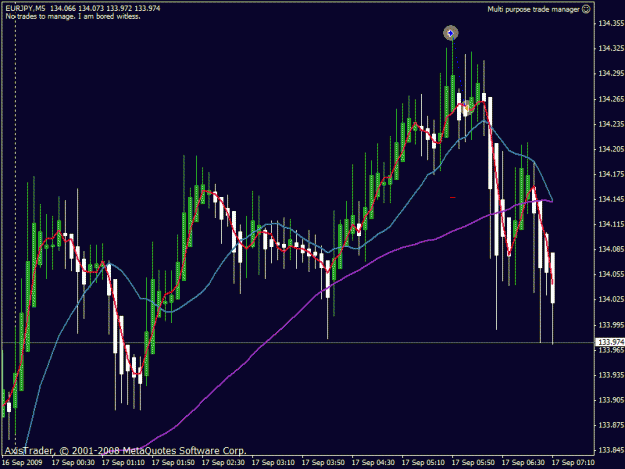Click the '16 Sep 2009' date label
625x469 pixels.
pyautogui.click(x=24, y=463)
